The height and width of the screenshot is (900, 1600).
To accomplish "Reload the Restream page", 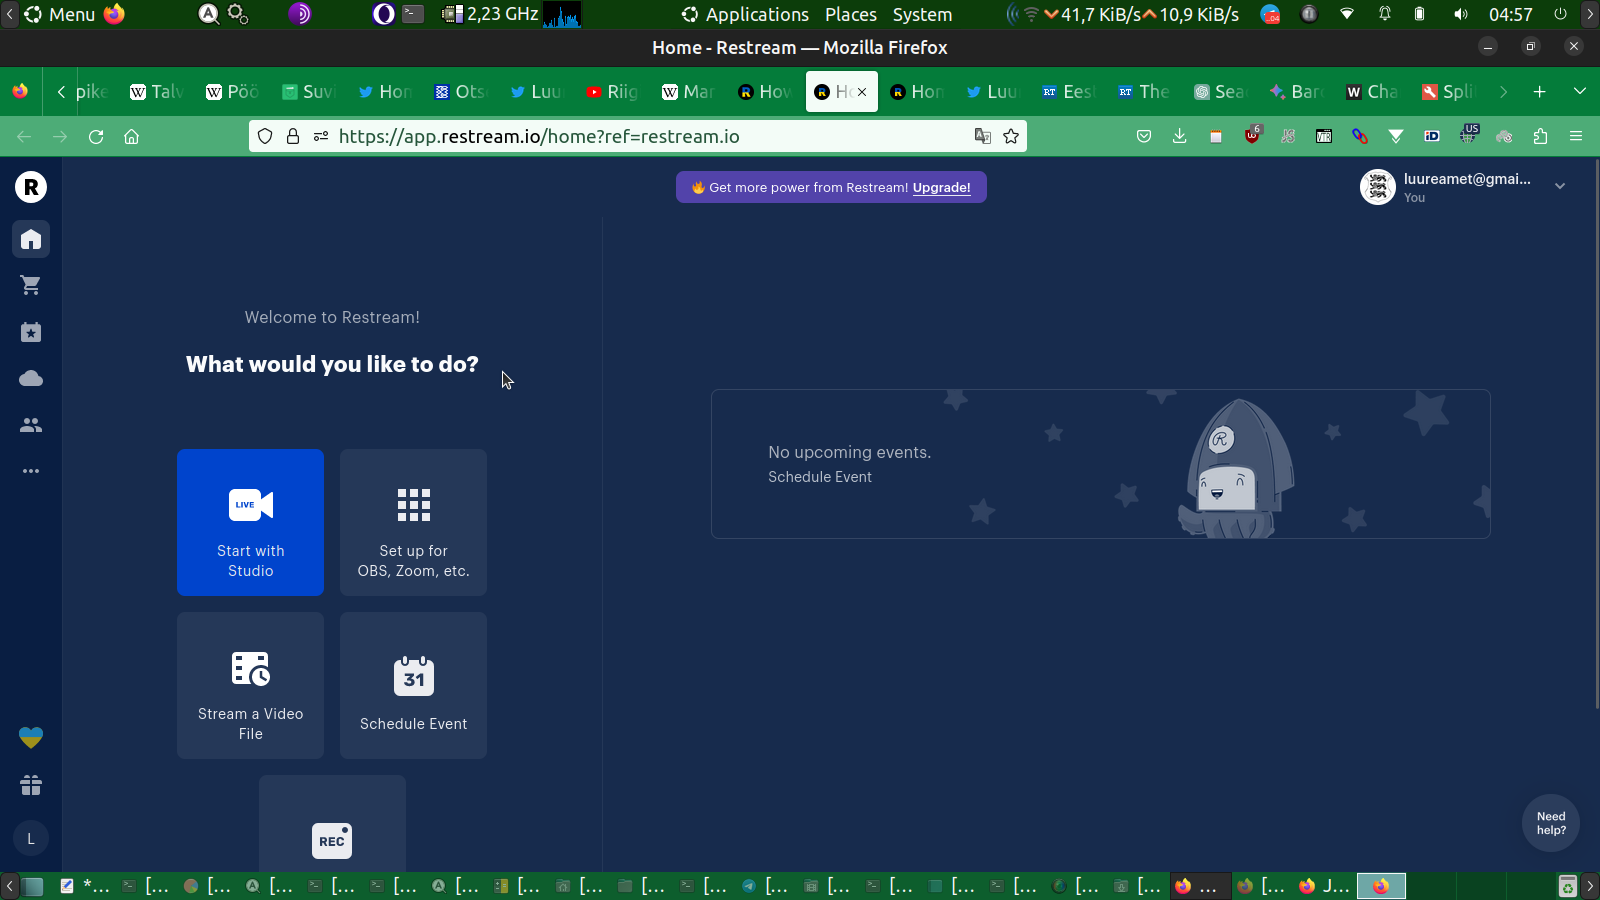I will click(x=96, y=137).
